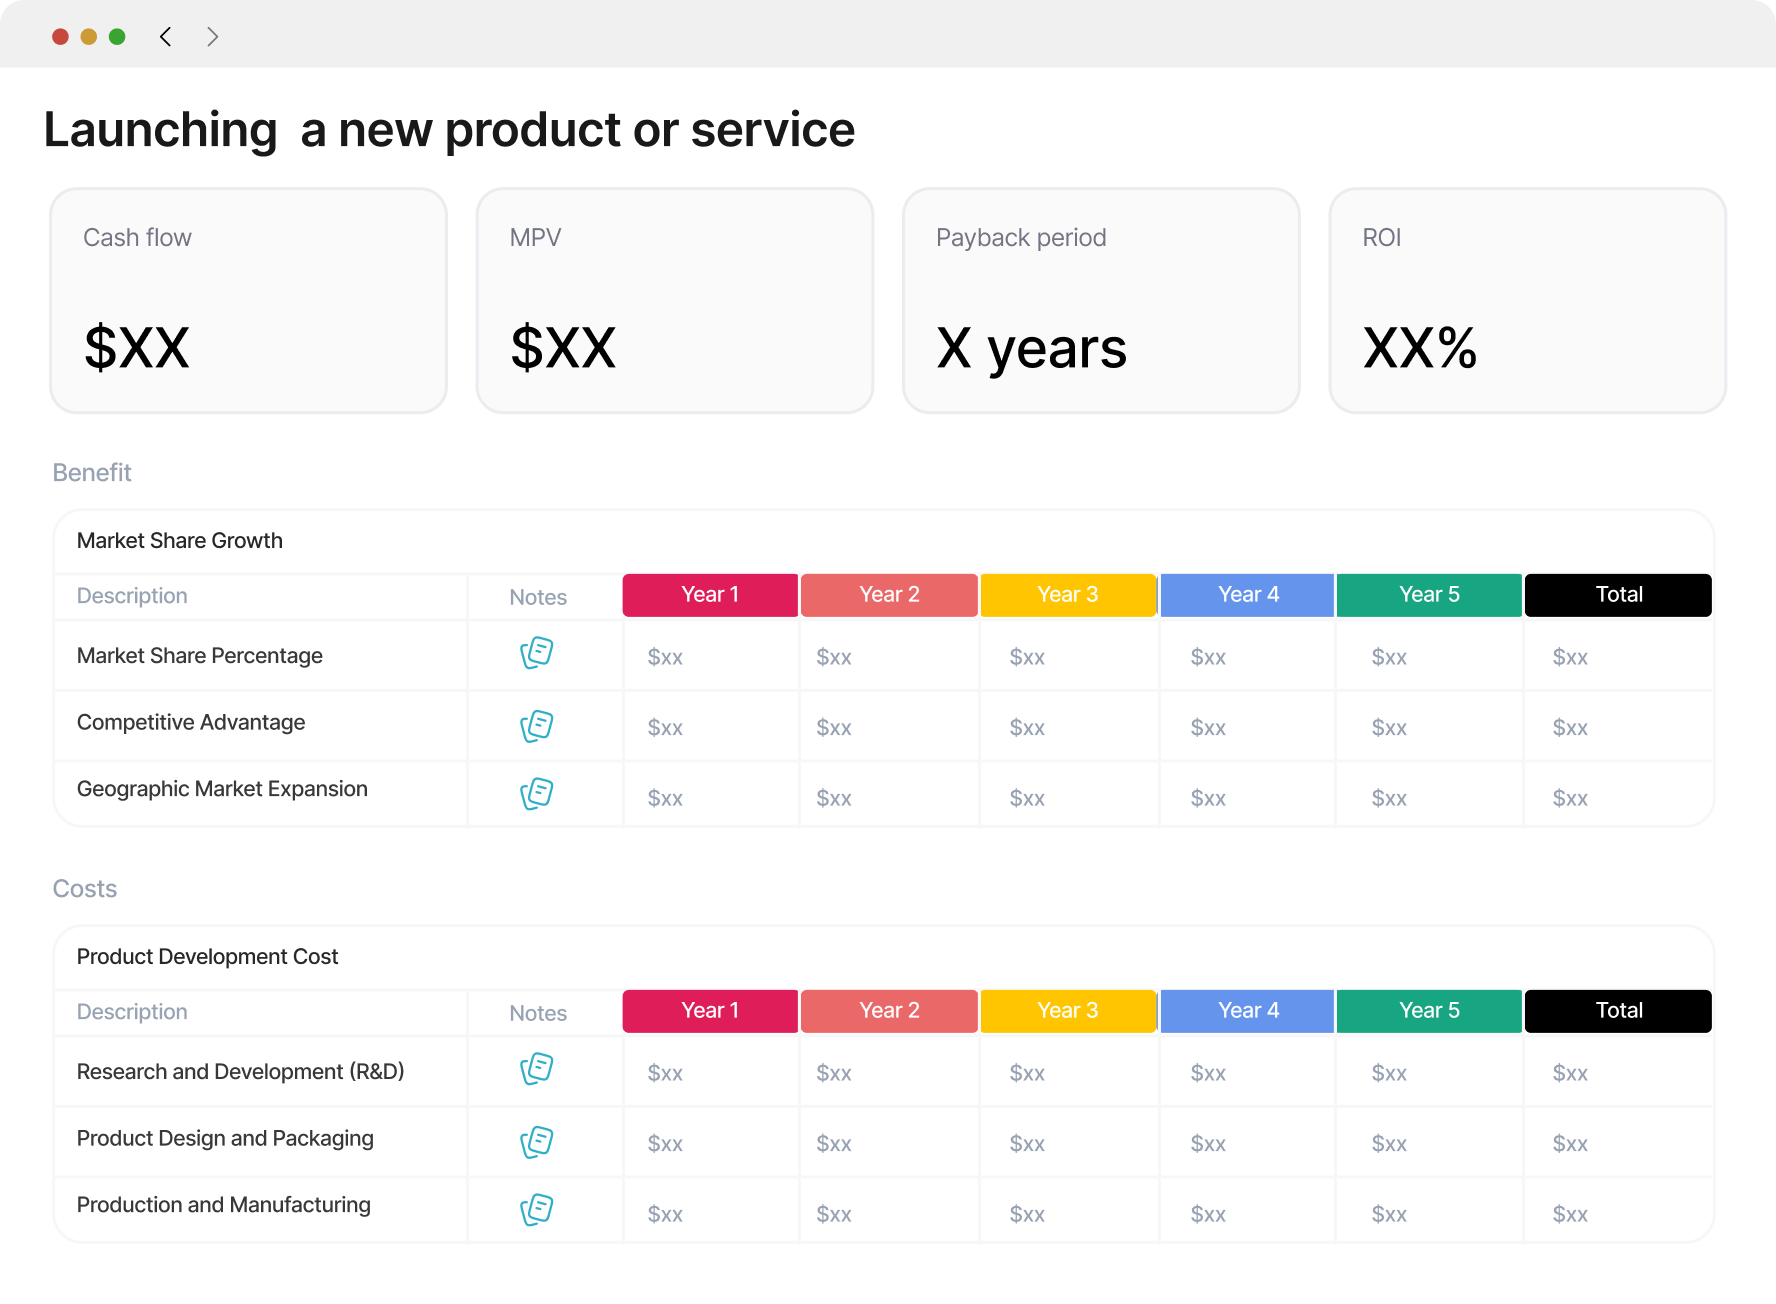Image resolution: width=1776 pixels, height=1304 pixels.
Task: Select the Product Development Cost table title
Action: click(x=208, y=957)
